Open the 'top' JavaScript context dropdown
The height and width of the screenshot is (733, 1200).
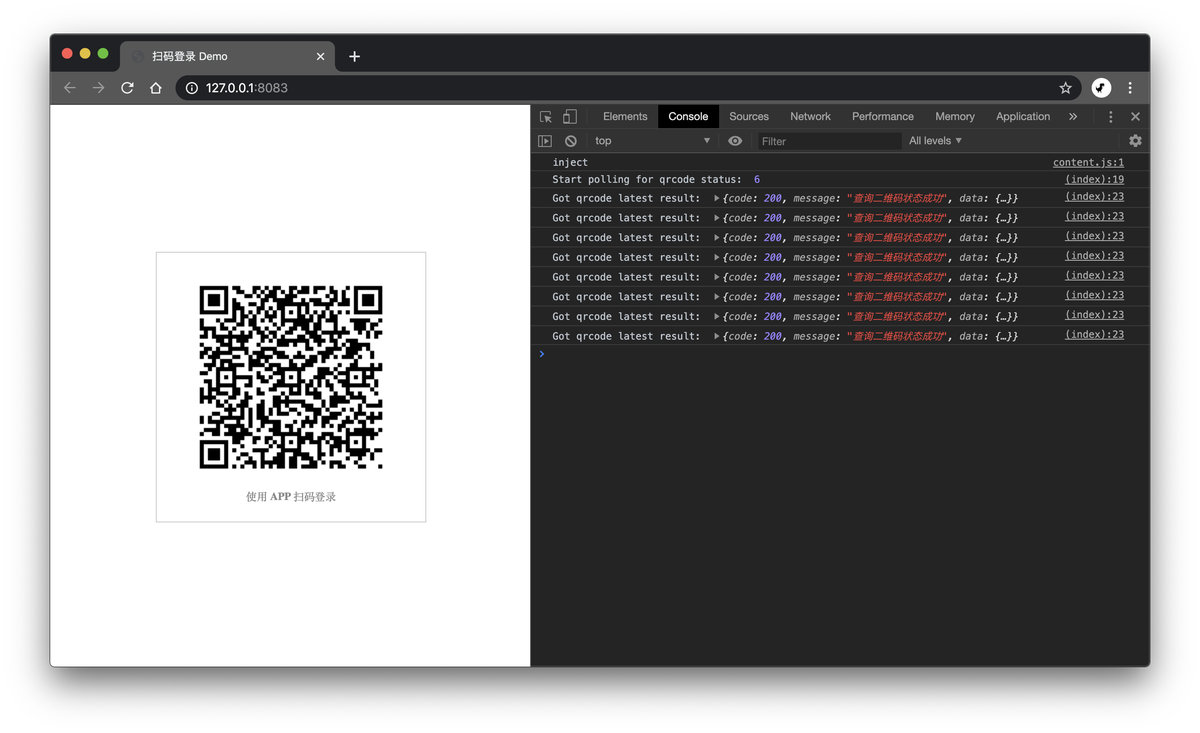coord(652,141)
